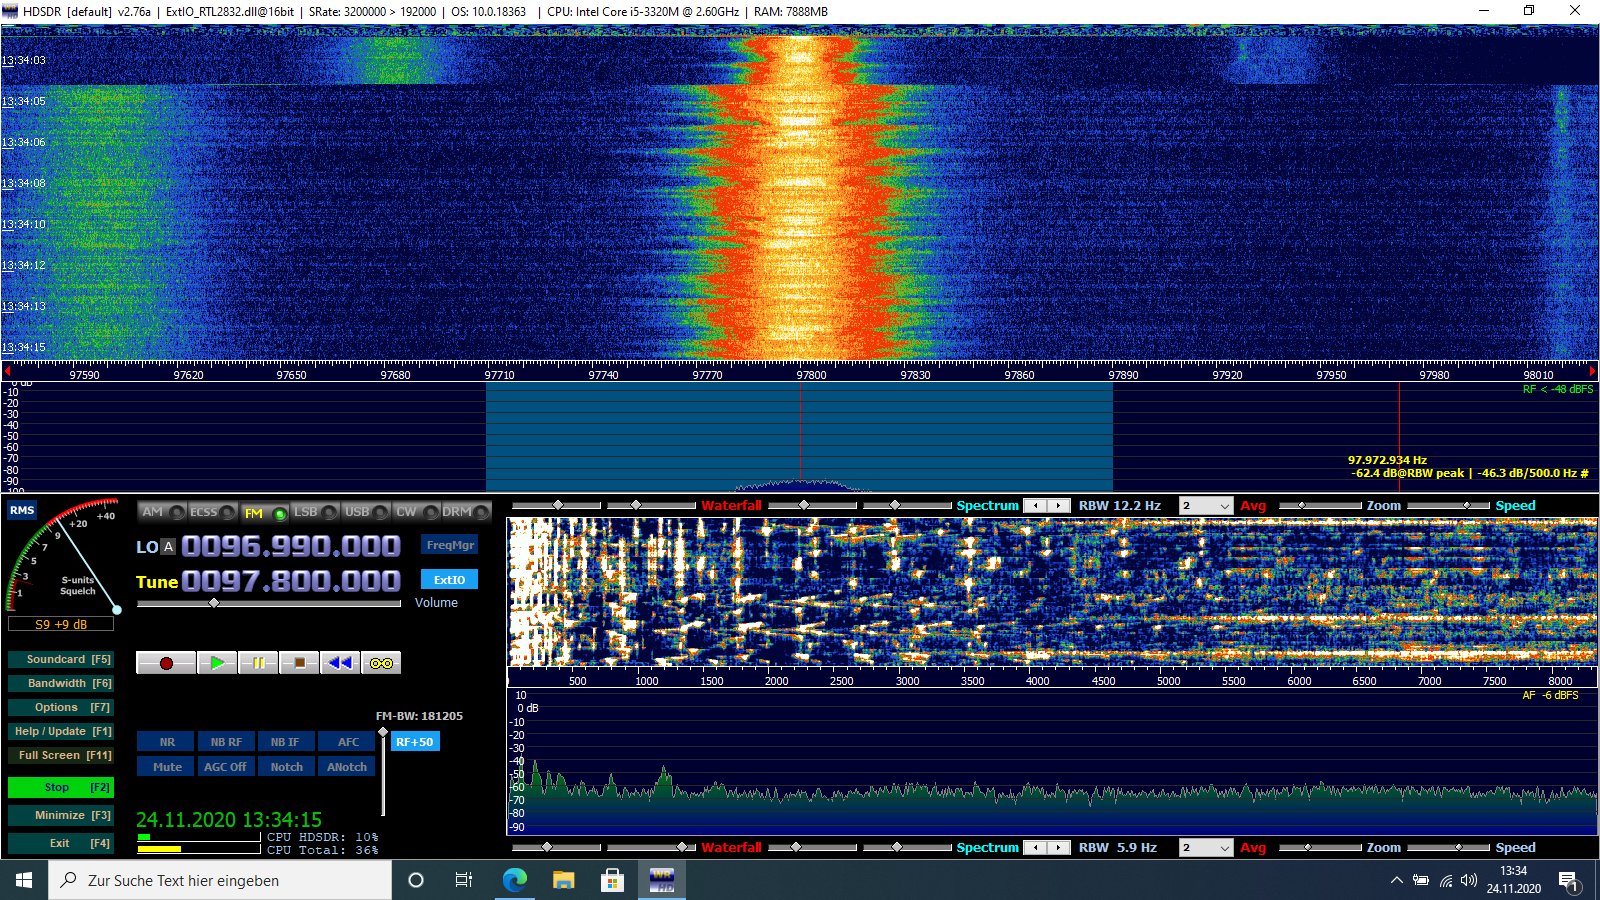Open Help / Update [F1]
The width and height of the screenshot is (1600, 900).
click(x=61, y=732)
